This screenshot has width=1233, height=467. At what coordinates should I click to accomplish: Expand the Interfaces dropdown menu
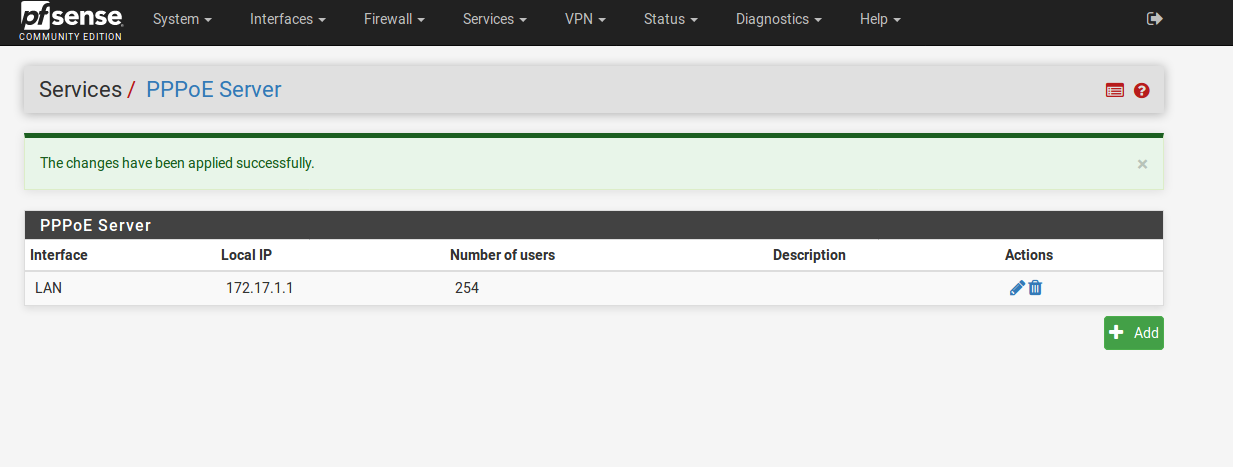pyautogui.click(x=287, y=19)
